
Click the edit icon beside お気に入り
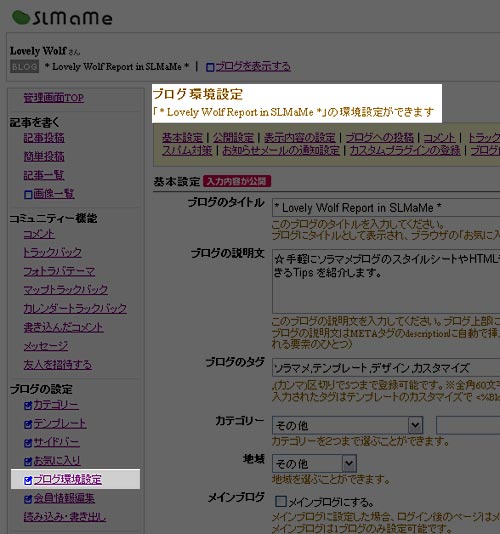28,461
